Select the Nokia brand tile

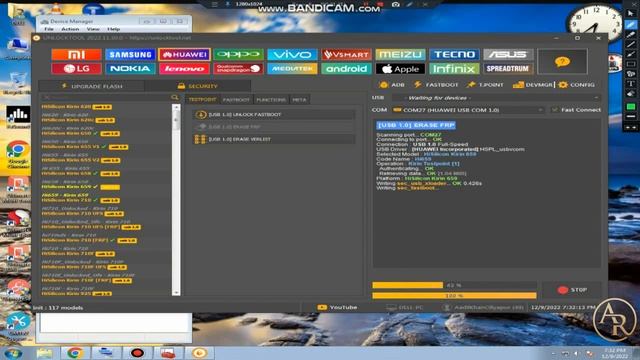(x=130, y=69)
